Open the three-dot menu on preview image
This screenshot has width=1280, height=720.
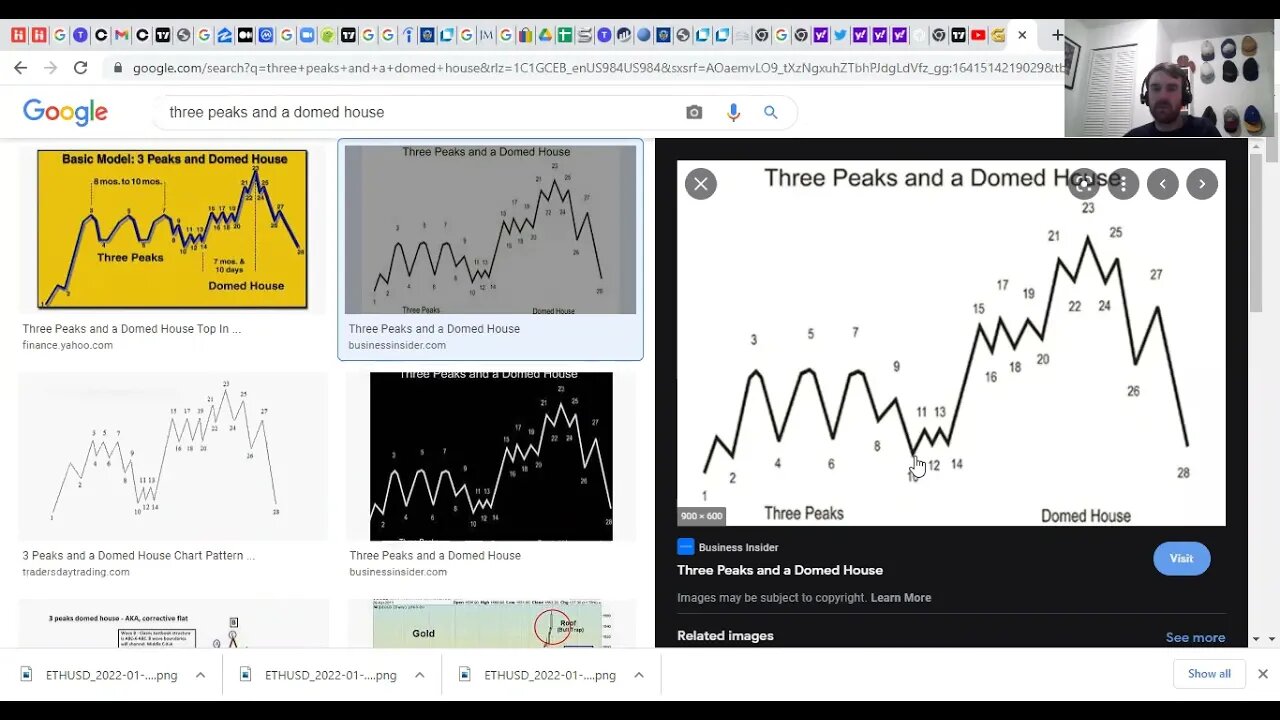(1123, 184)
